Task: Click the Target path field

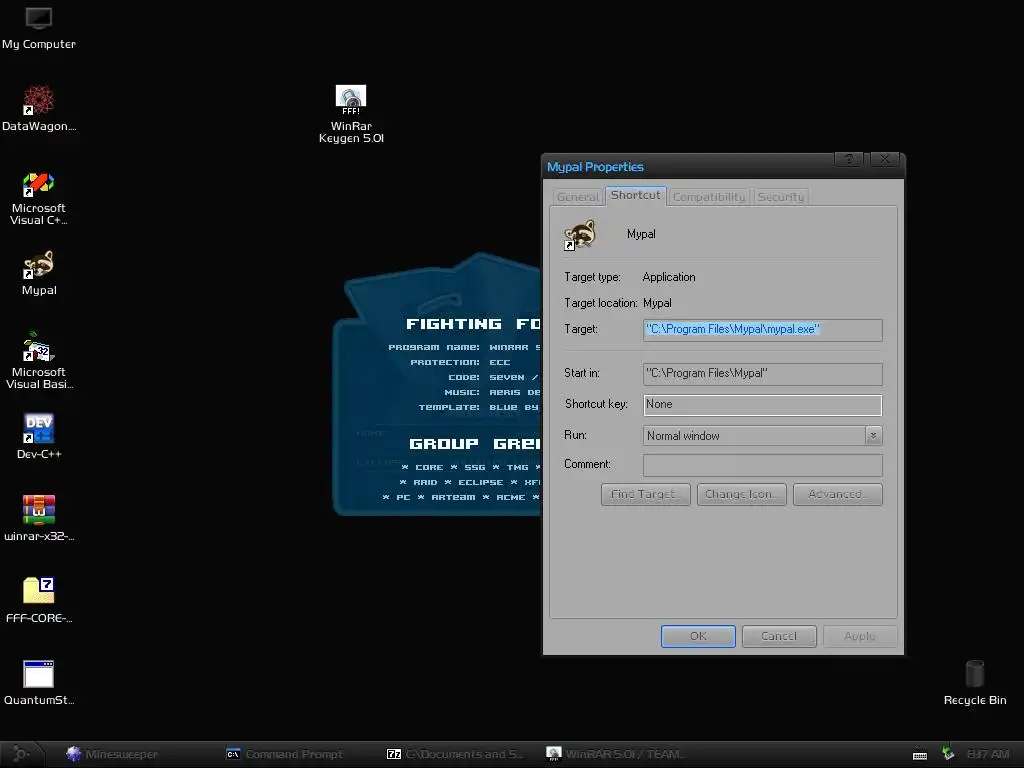Action: (x=762, y=330)
